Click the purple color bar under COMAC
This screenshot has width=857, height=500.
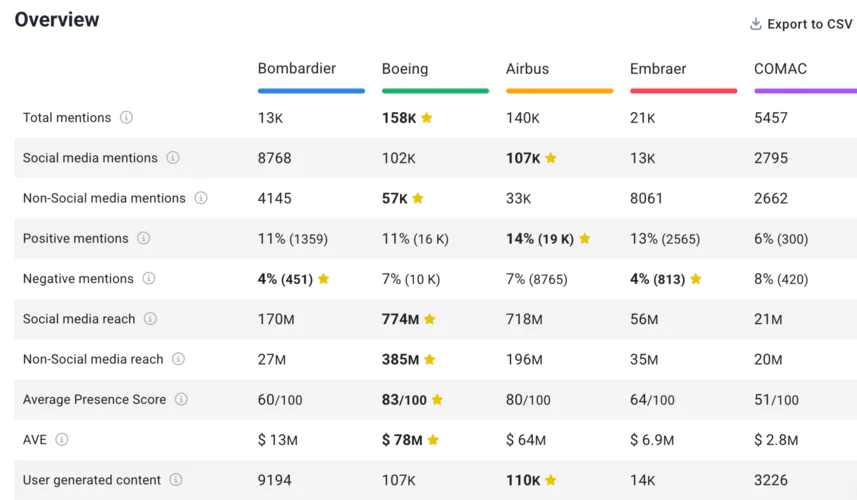click(x=806, y=91)
